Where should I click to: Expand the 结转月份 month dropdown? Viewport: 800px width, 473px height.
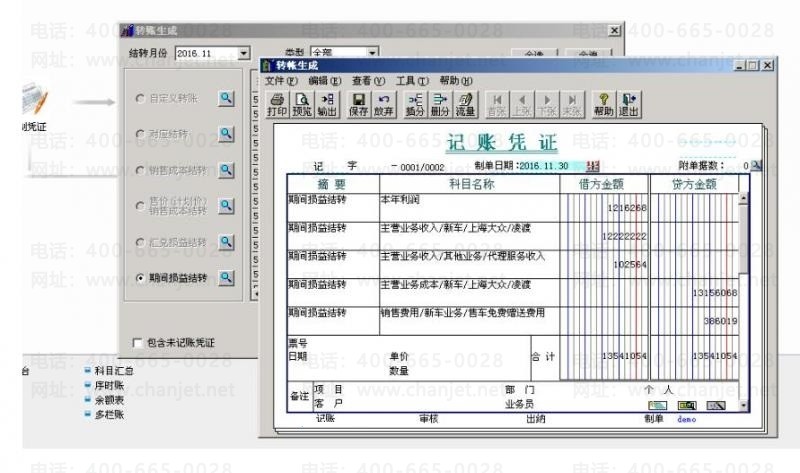pos(244,53)
